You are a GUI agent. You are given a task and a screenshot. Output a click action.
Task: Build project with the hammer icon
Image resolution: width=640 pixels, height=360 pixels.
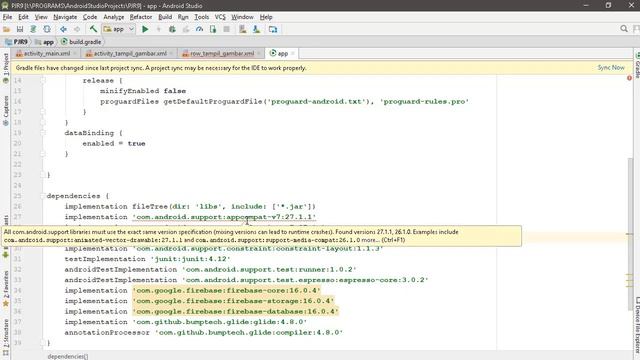click(x=93, y=29)
